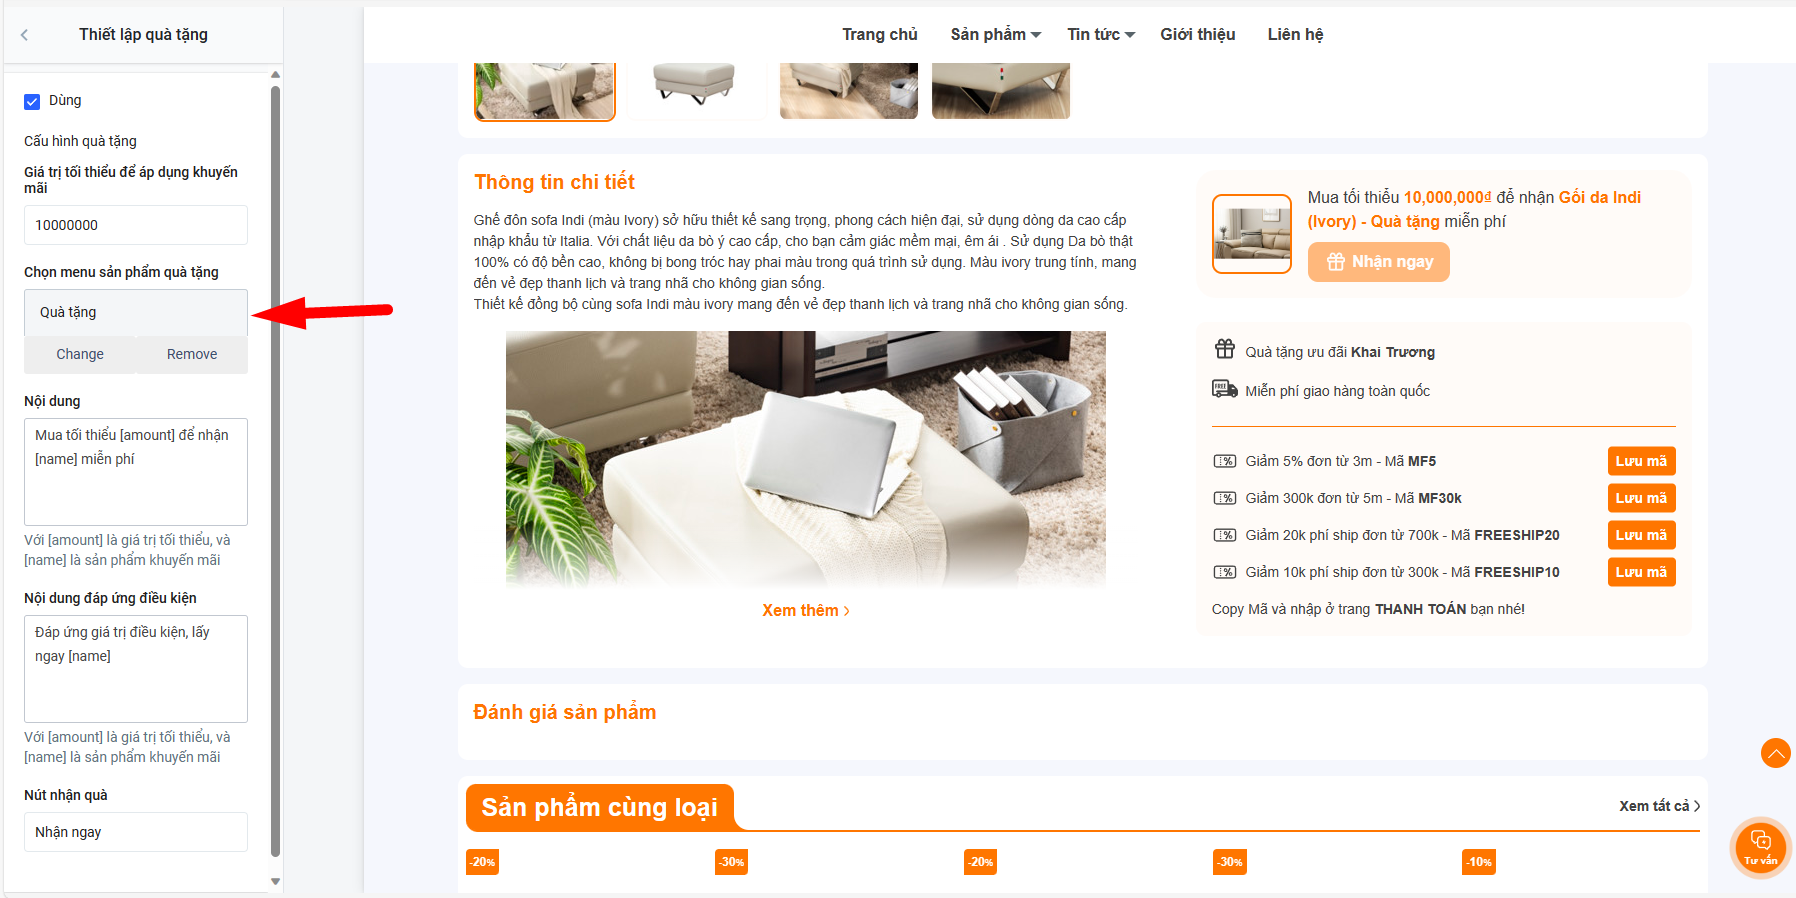Viewport: 1796px width, 898px height.
Task: Expand the Sản phẩm dropdown menu
Action: [995, 34]
